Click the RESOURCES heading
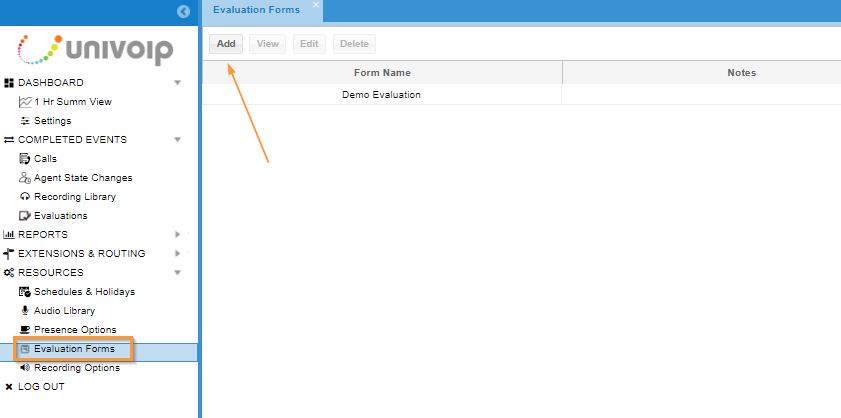Viewport: 841px width, 418px height. [x=51, y=273]
